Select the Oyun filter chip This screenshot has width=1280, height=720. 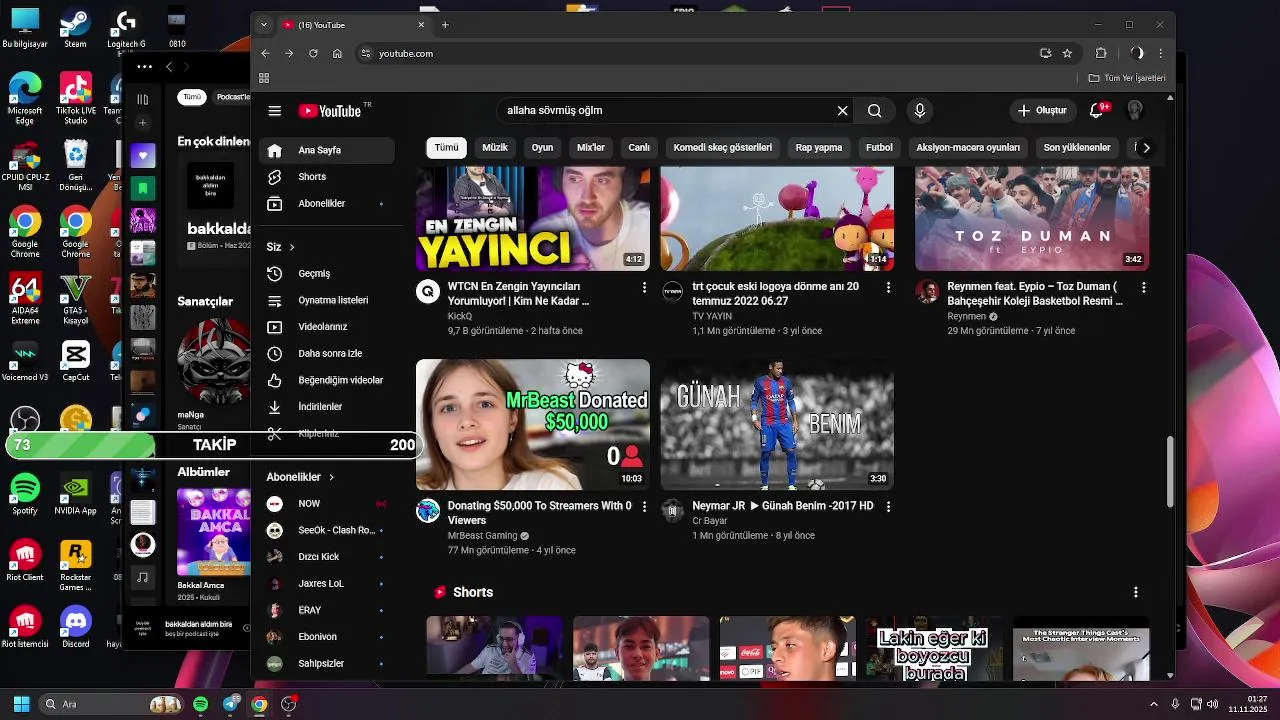[x=542, y=147]
